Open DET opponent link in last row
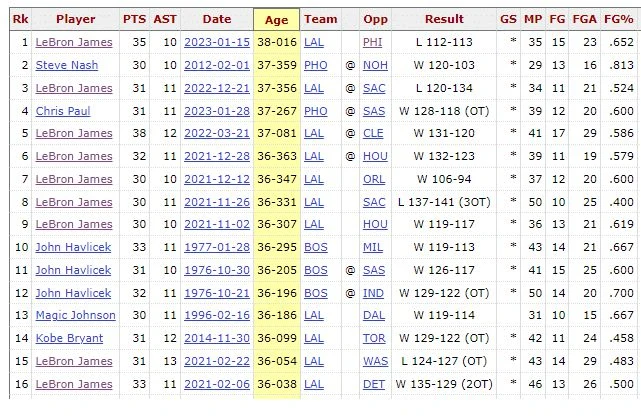641x420 pixels. click(374, 384)
